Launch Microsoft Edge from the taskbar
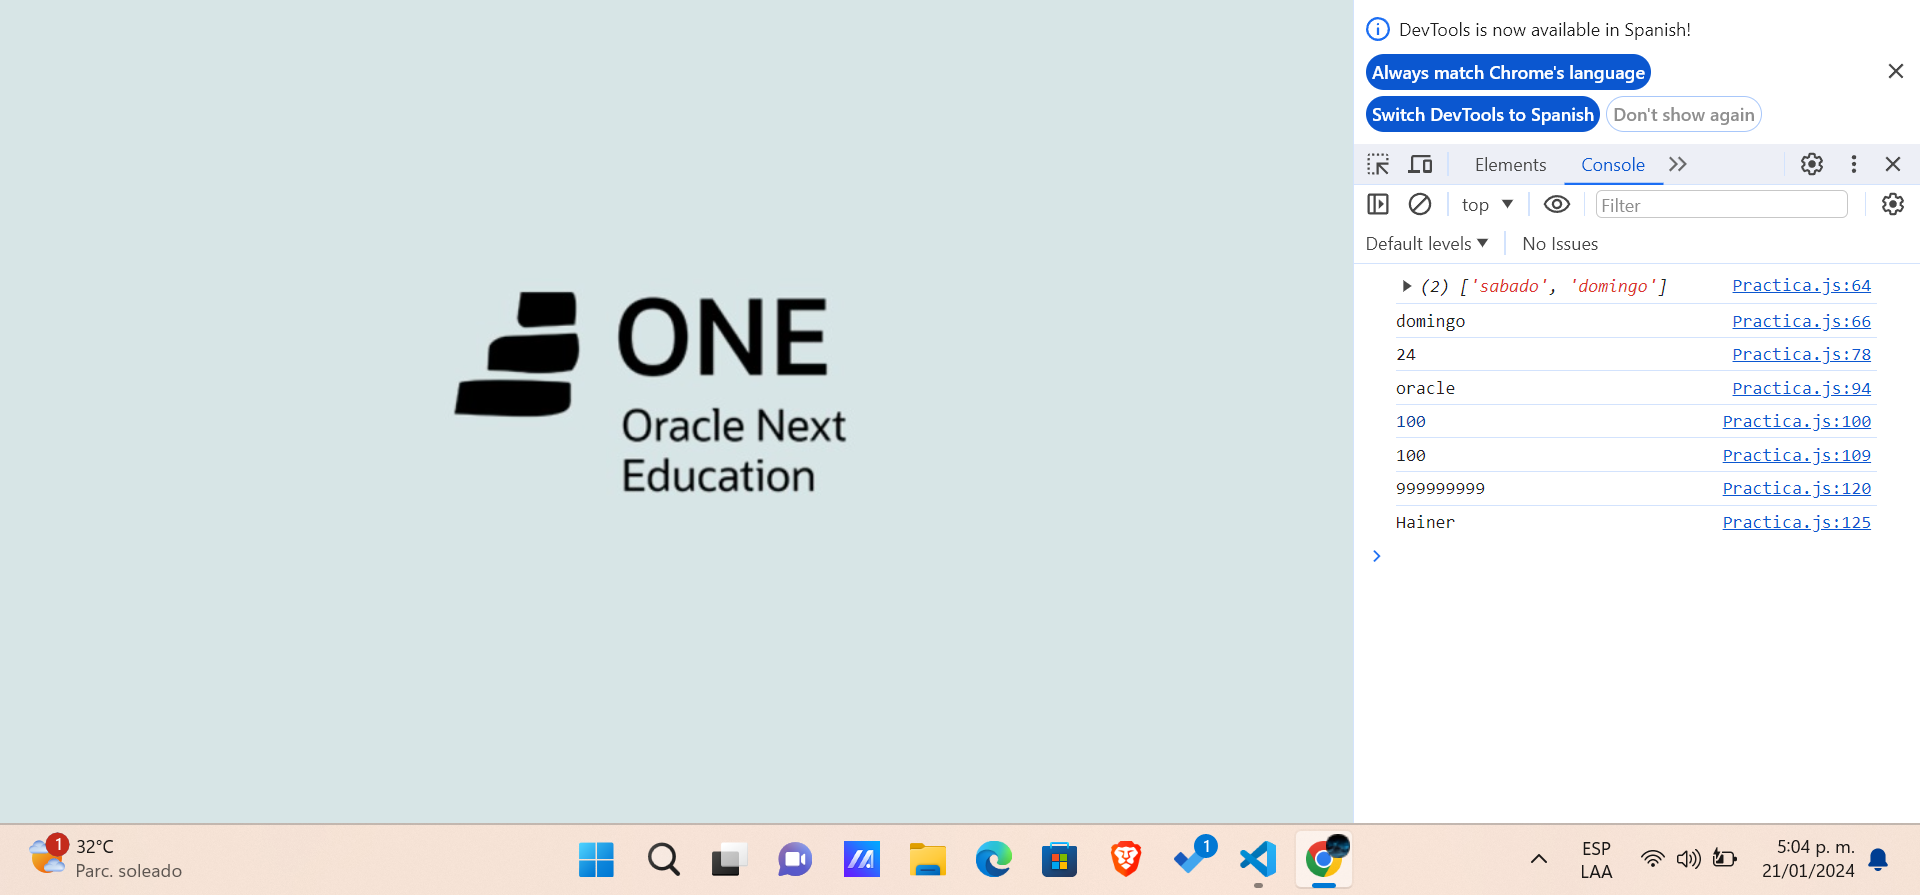 pyautogui.click(x=993, y=859)
